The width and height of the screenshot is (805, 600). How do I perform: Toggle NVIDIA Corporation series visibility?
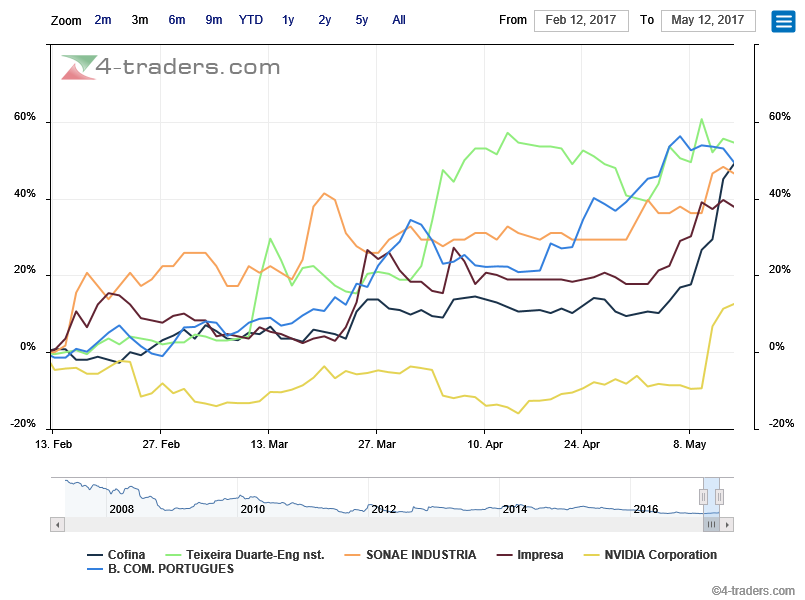tap(651, 555)
